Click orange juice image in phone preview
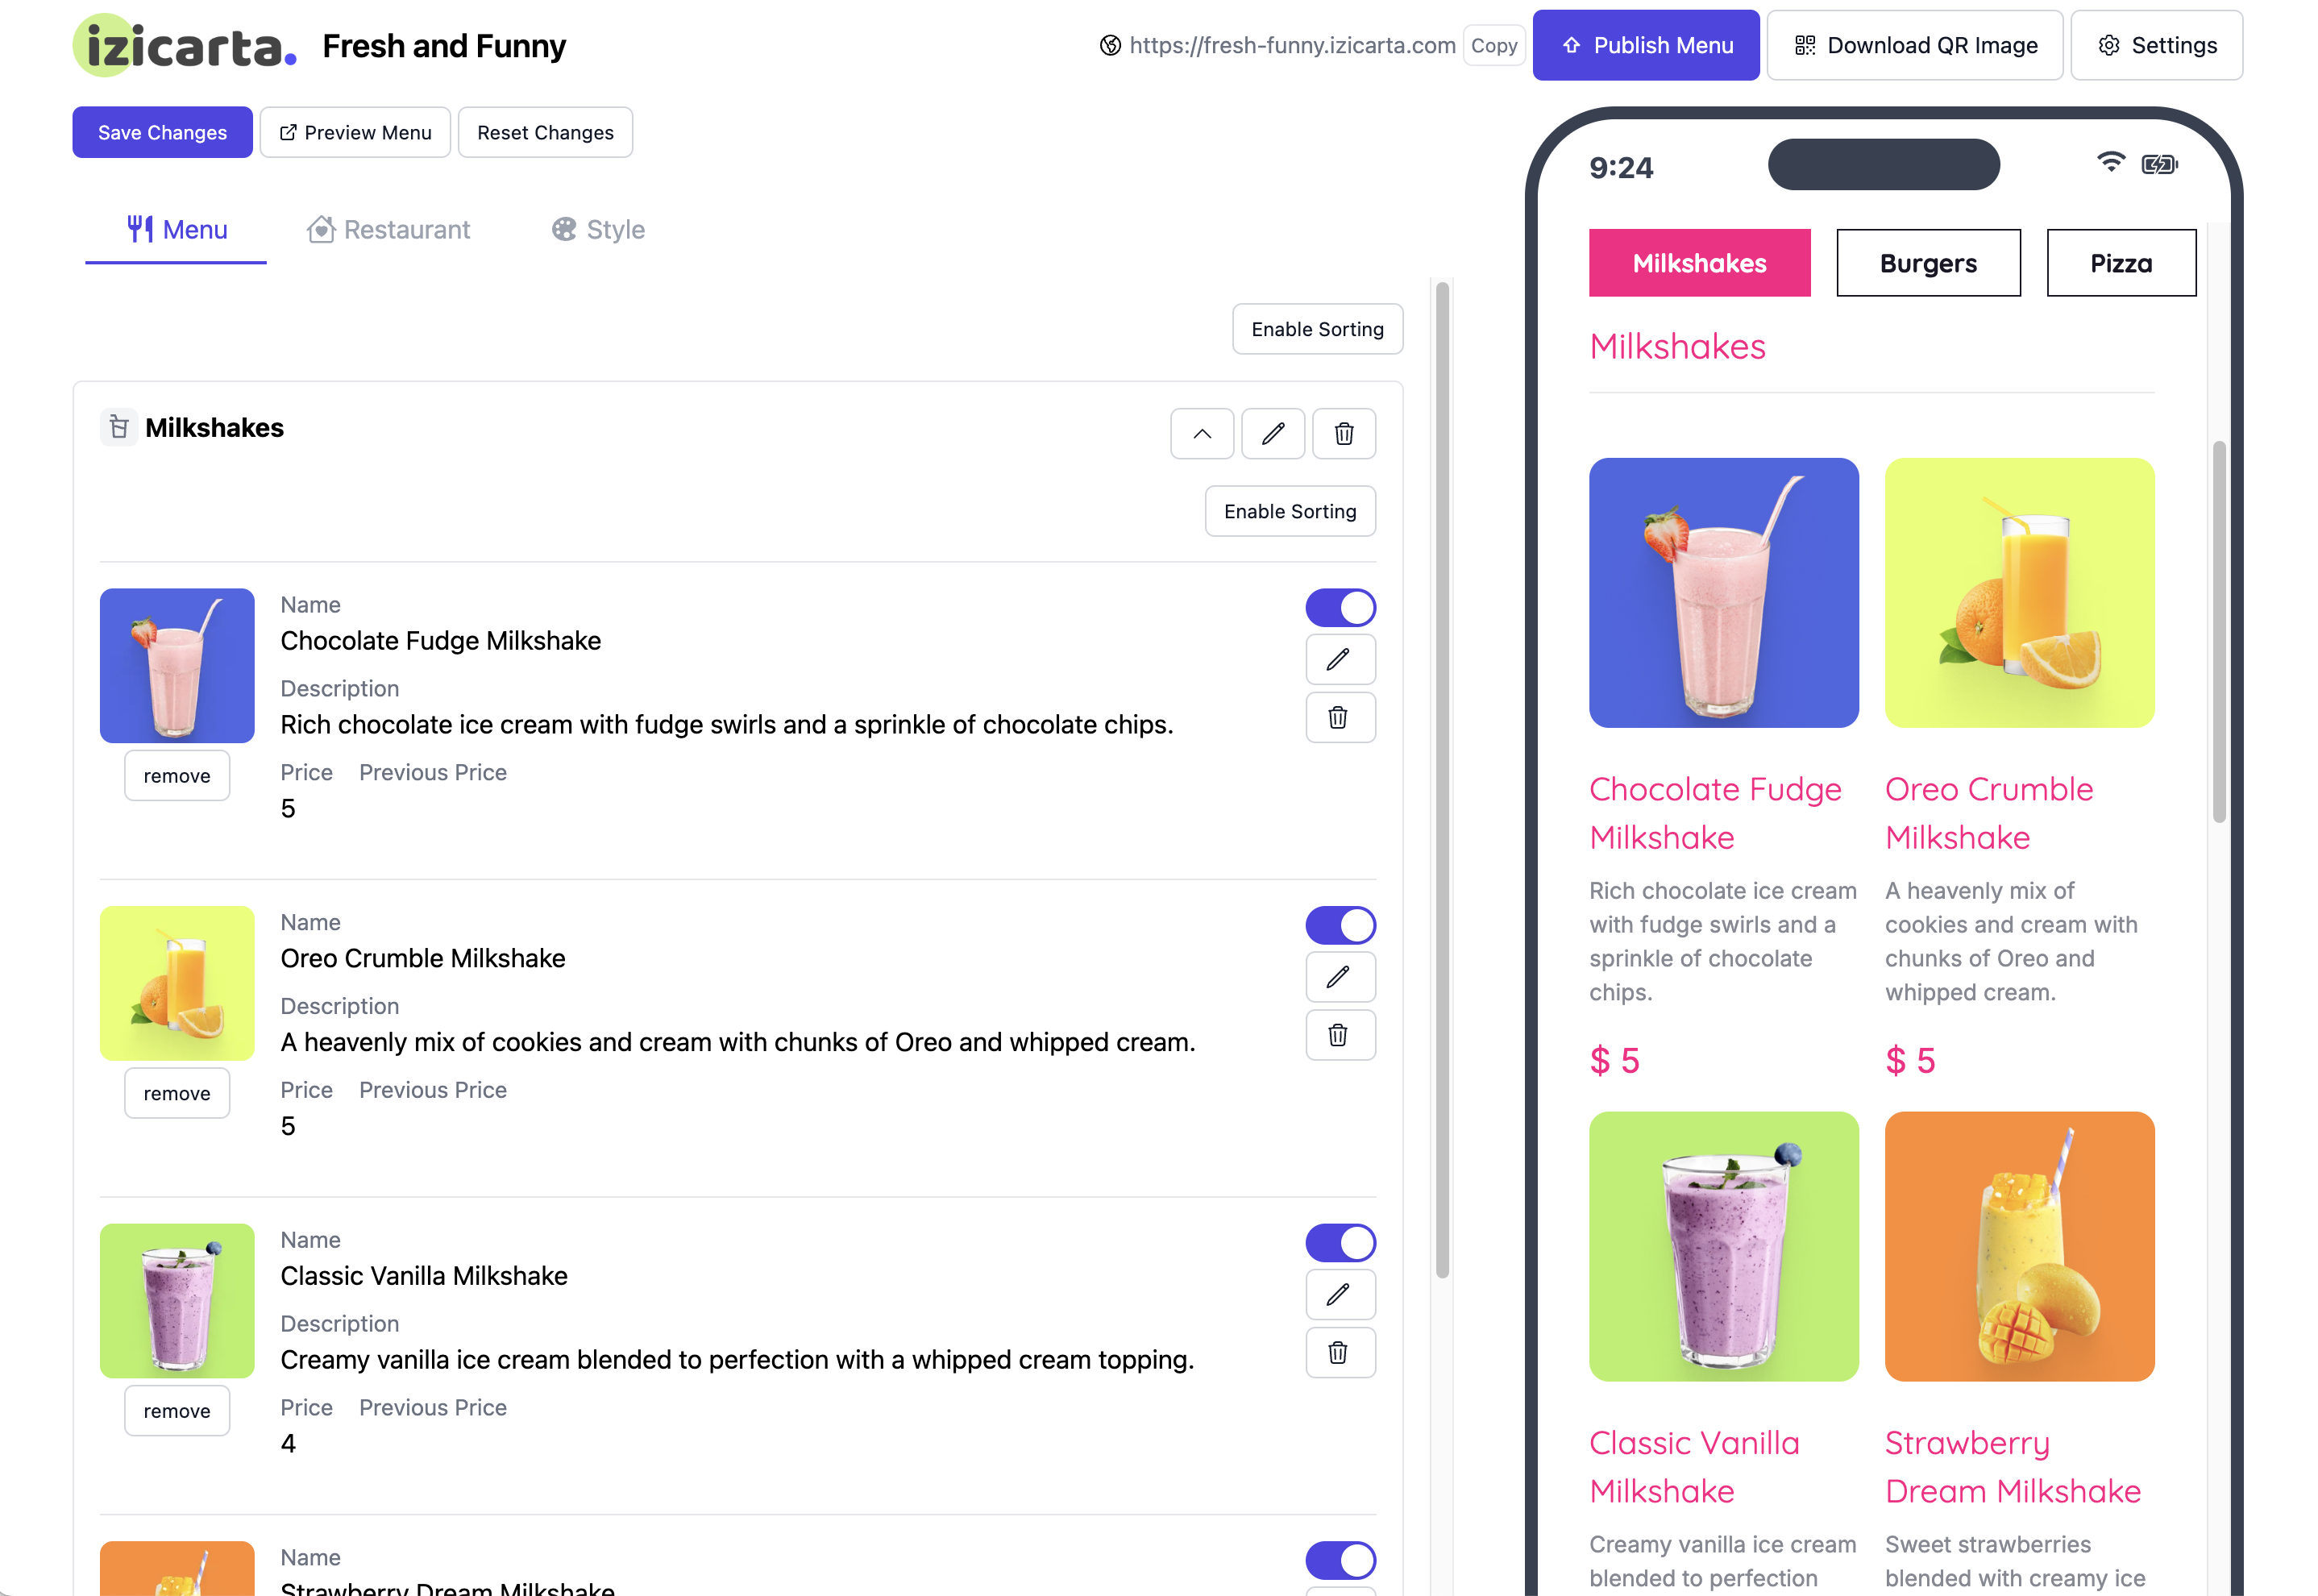This screenshot has width=2318, height=1596. (2019, 593)
